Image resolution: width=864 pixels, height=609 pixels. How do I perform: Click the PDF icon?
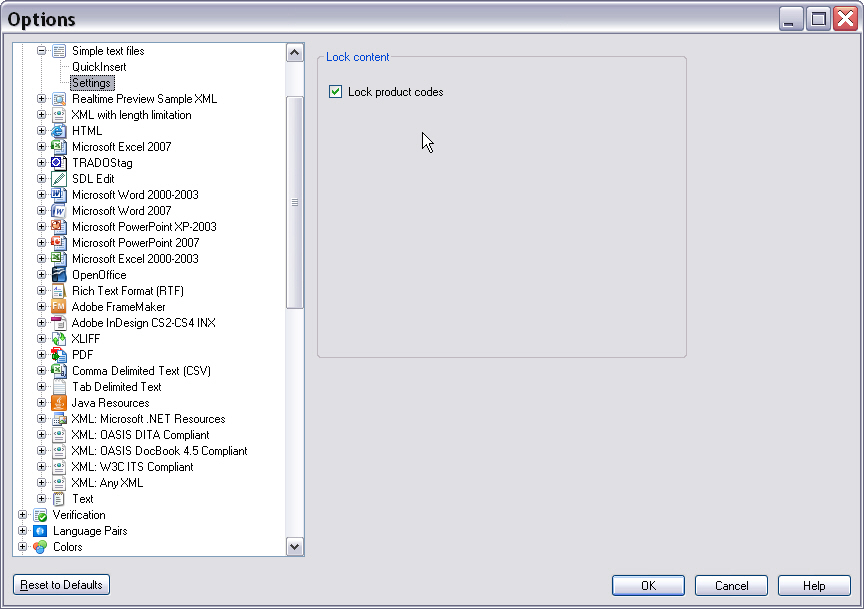coord(59,355)
